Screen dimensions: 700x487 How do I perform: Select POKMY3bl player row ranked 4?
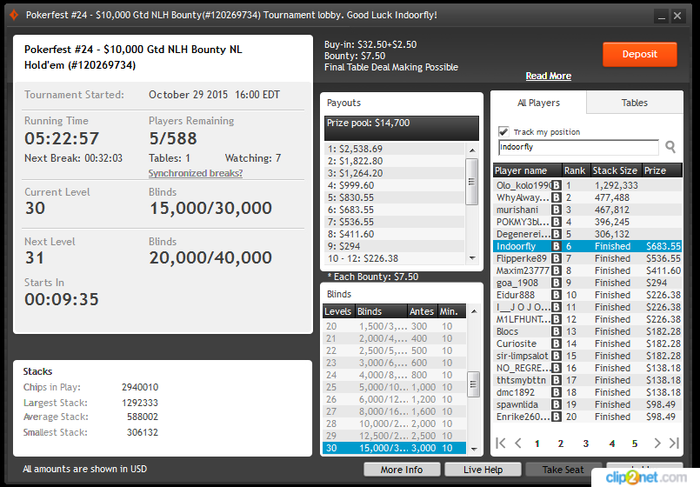(588, 222)
